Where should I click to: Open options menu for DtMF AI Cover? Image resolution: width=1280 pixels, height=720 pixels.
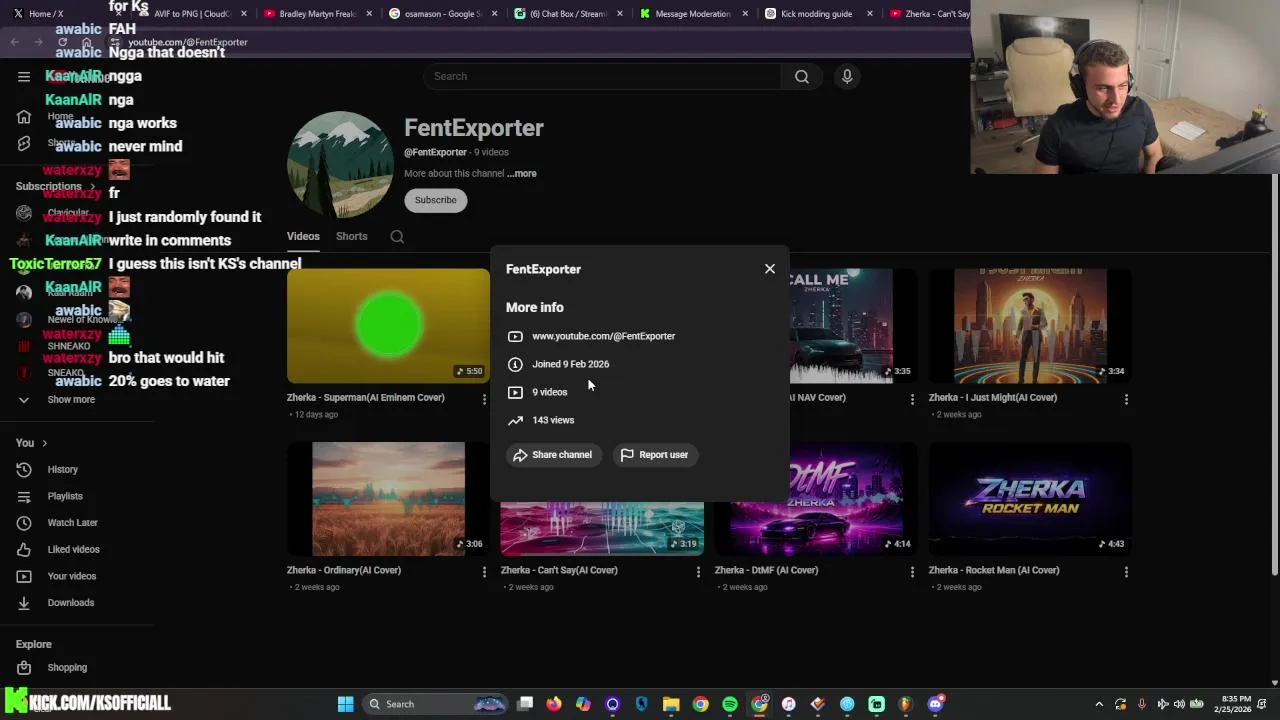912,572
